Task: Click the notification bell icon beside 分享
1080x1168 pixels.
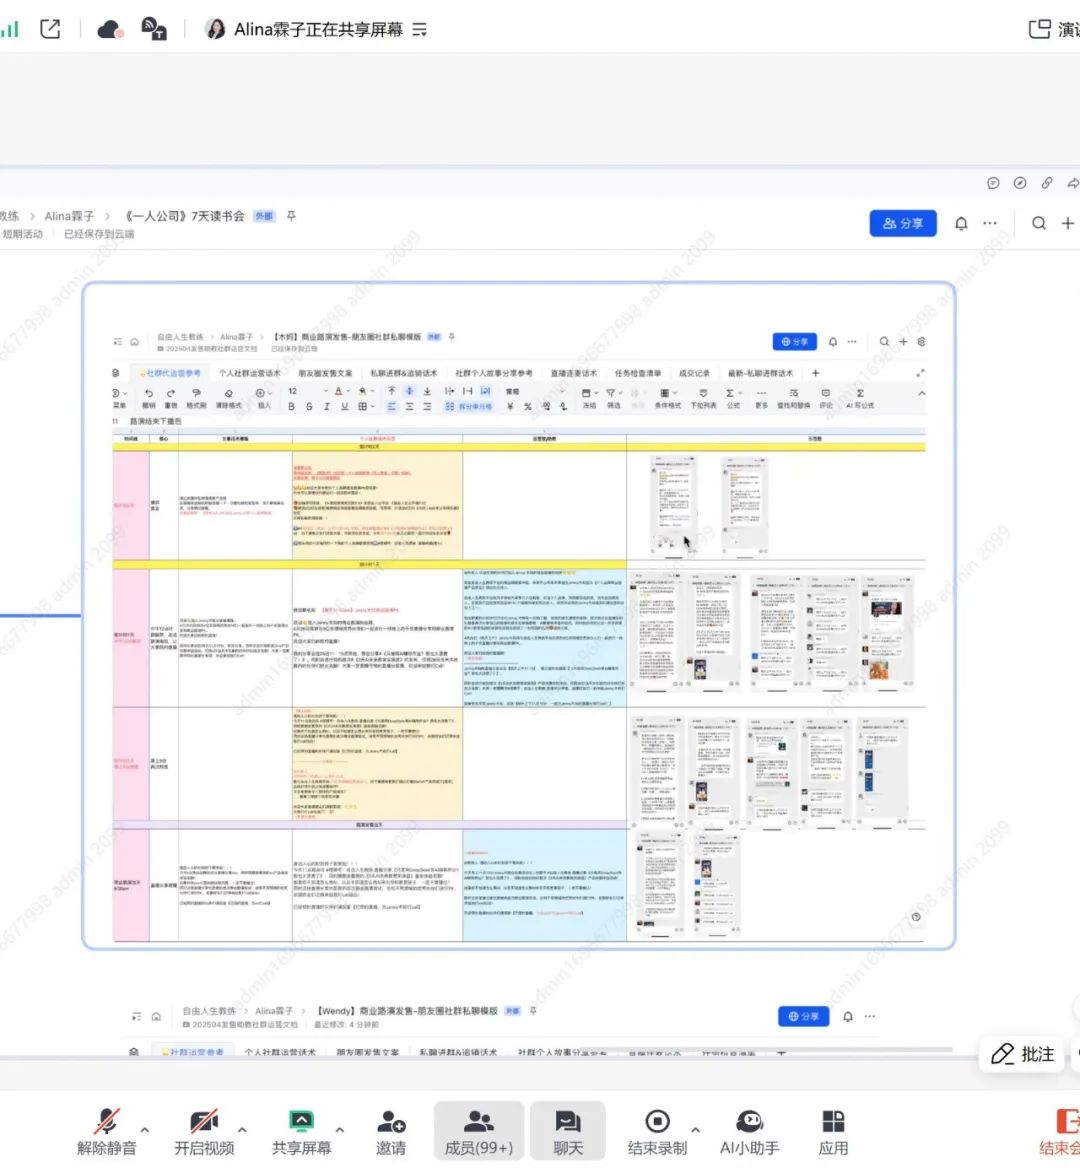Action: [x=961, y=223]
